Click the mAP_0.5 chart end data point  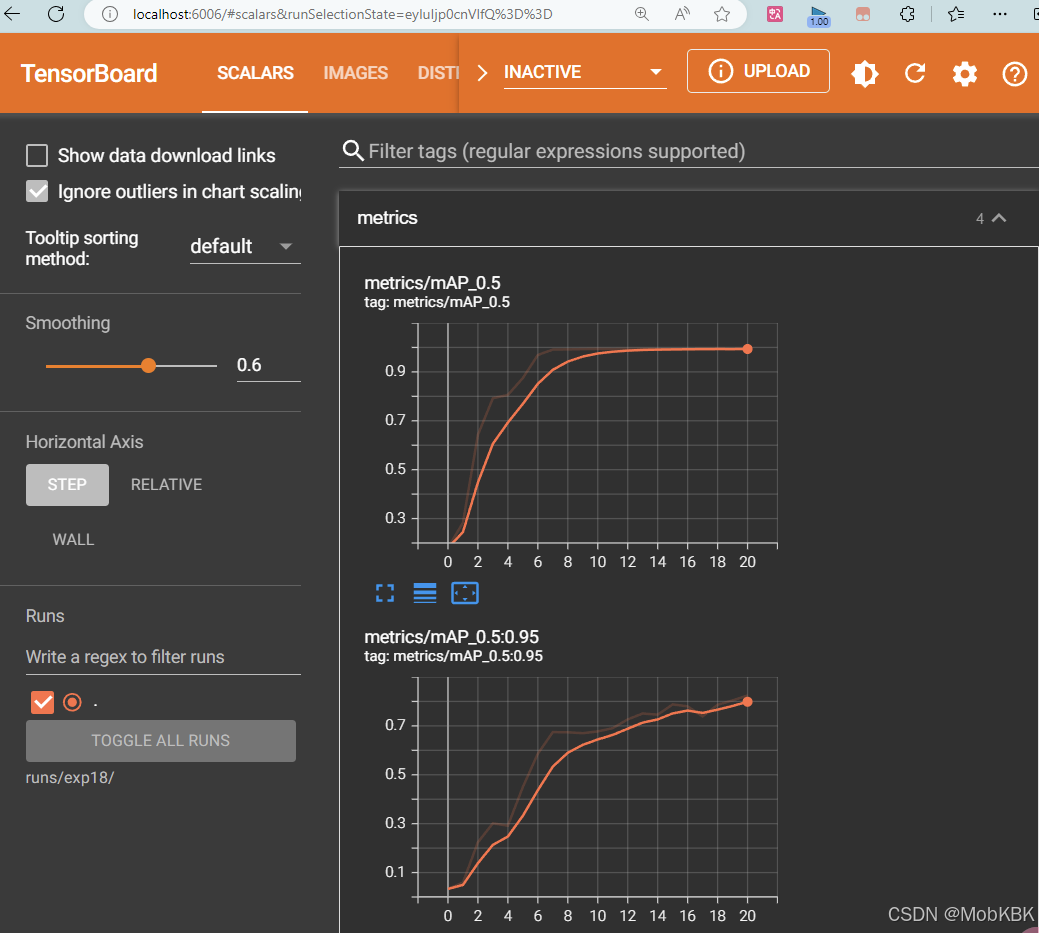point(747,349)
